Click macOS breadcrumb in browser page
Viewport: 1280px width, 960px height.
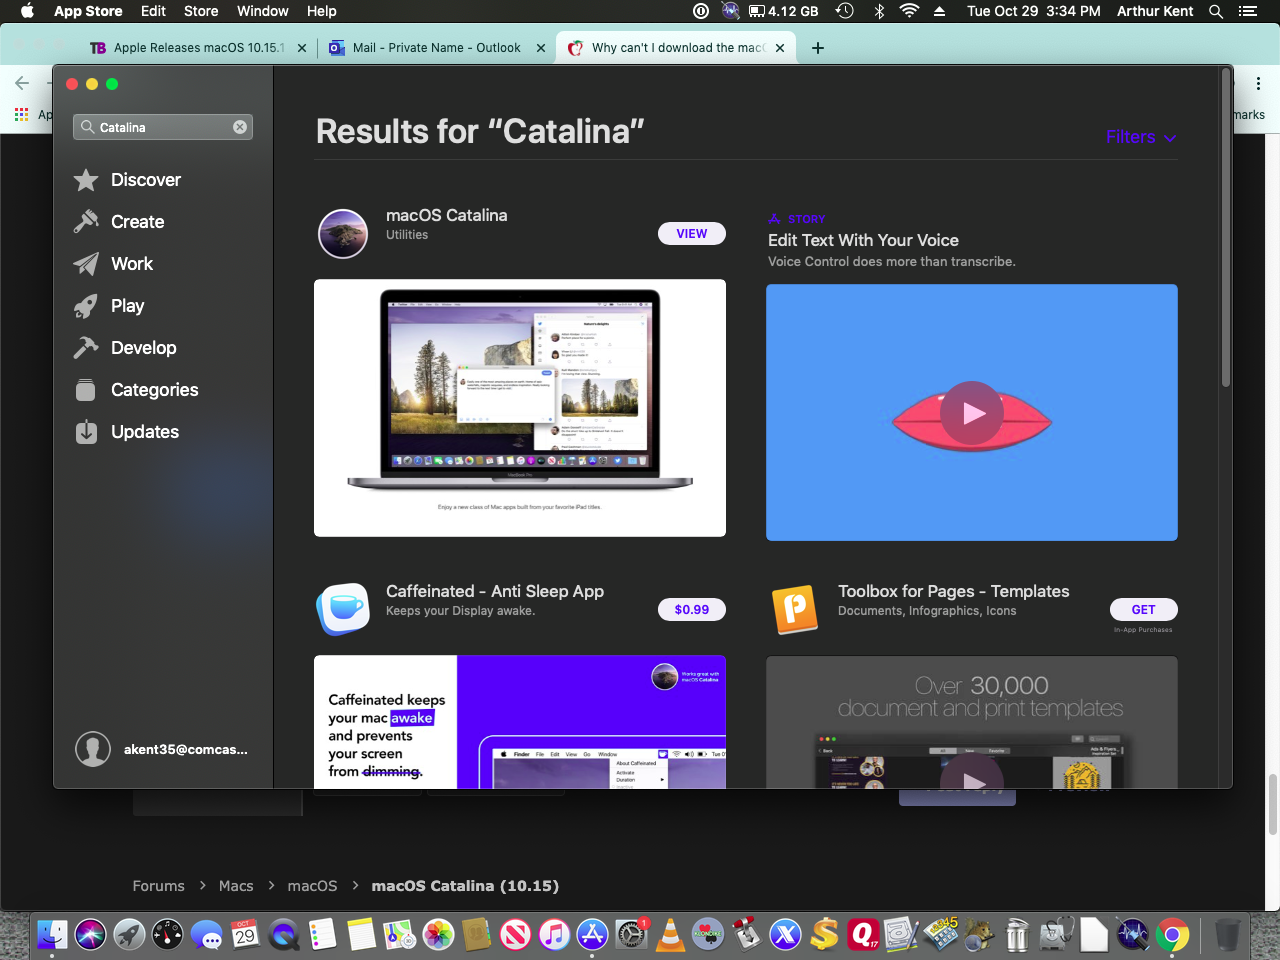[x=312, y=886]
